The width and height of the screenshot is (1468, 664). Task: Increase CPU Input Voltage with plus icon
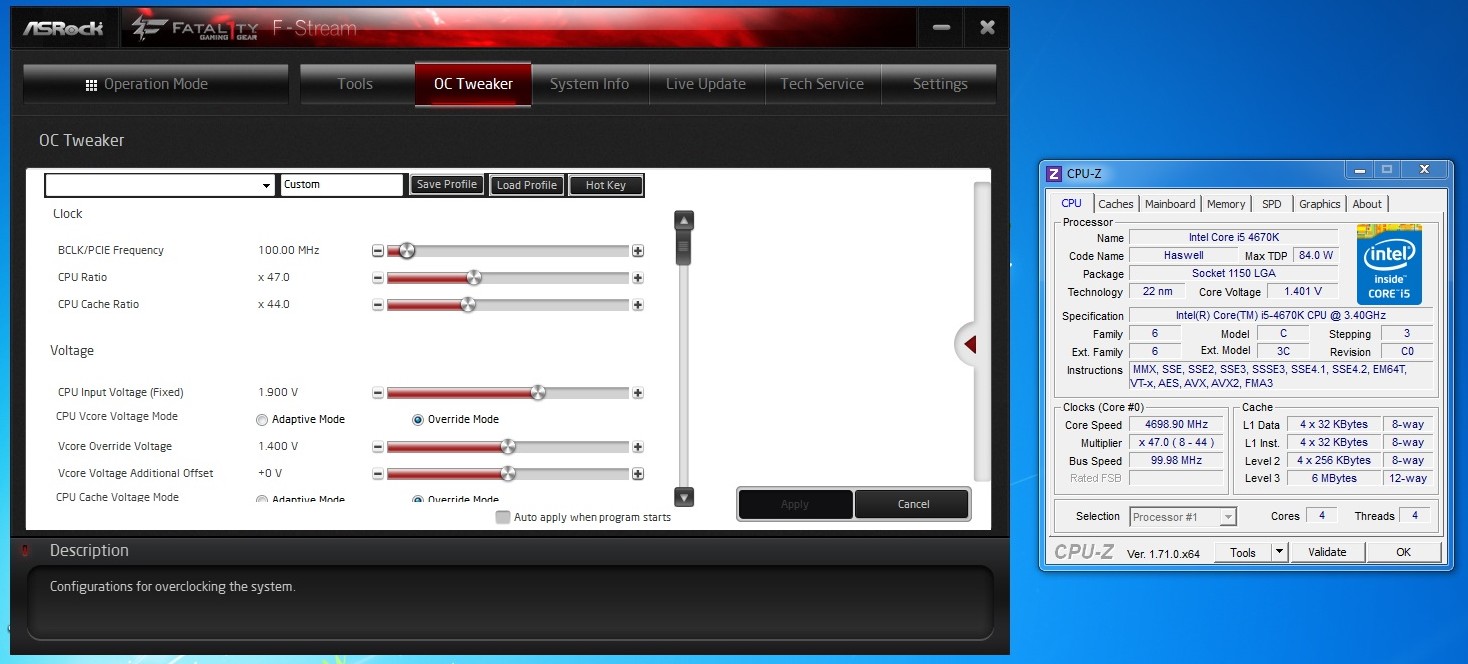pyautogui.click(x=637, y=393)
